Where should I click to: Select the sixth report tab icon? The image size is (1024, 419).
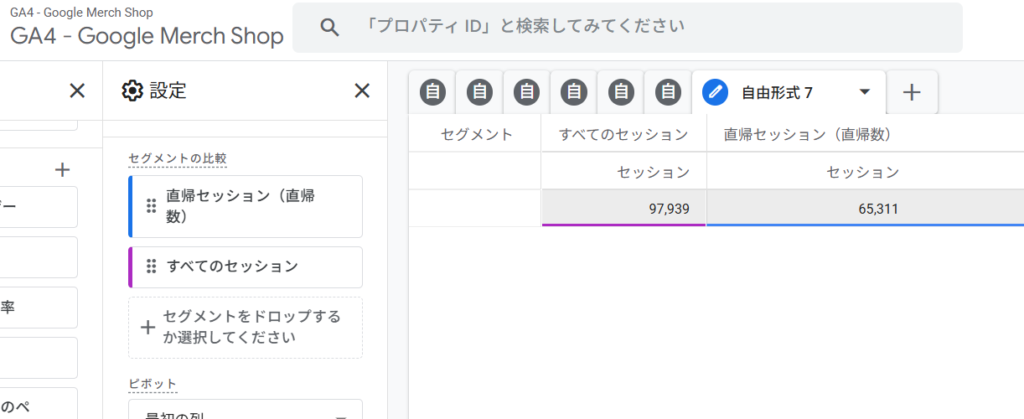point(667,92)
